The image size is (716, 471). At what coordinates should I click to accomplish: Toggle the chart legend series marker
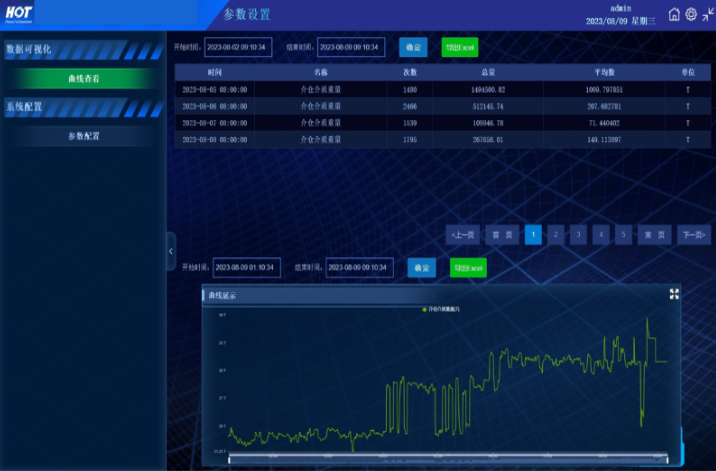[425, 309]
